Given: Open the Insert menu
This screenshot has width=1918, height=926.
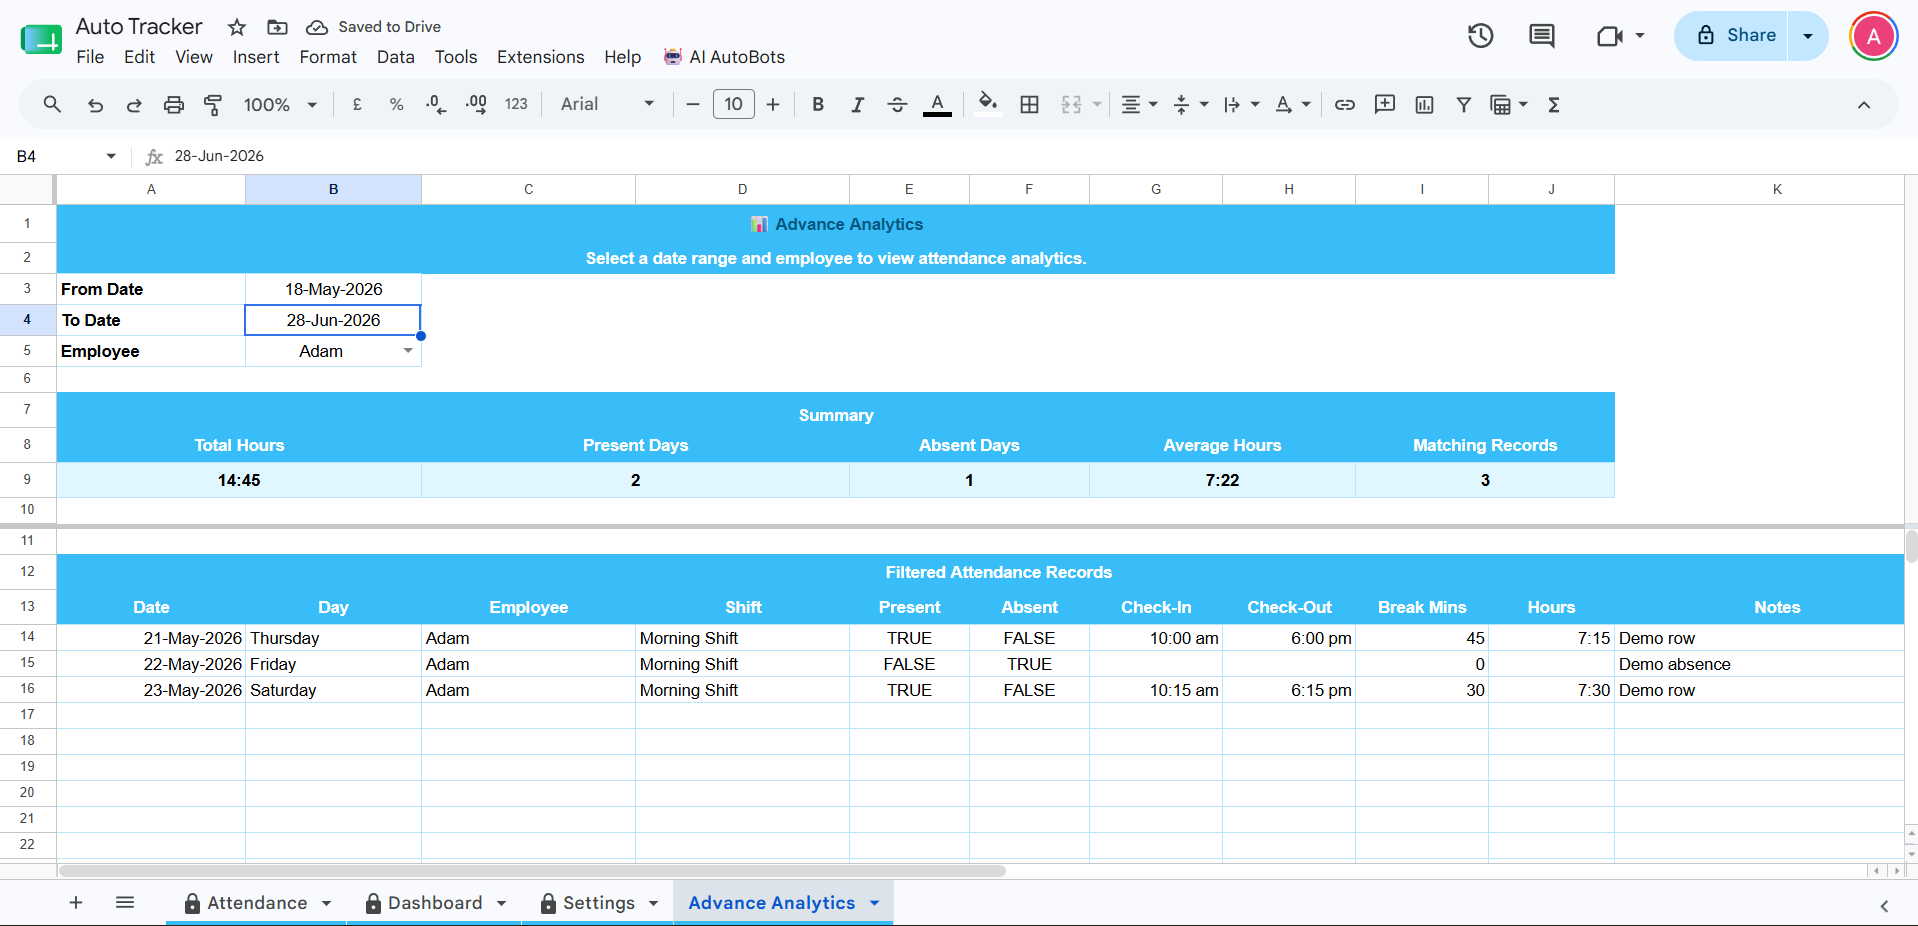Looking at the screenshot, I should 256,57.
